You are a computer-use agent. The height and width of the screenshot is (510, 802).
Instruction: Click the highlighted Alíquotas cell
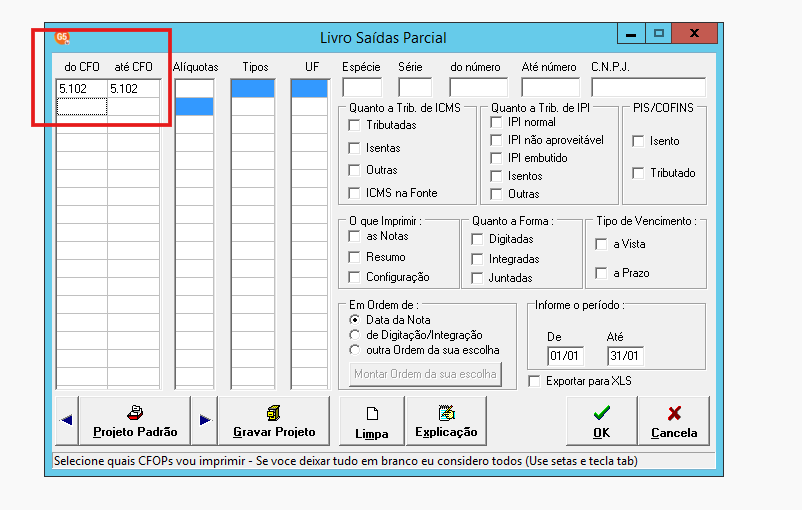[194, 106]
